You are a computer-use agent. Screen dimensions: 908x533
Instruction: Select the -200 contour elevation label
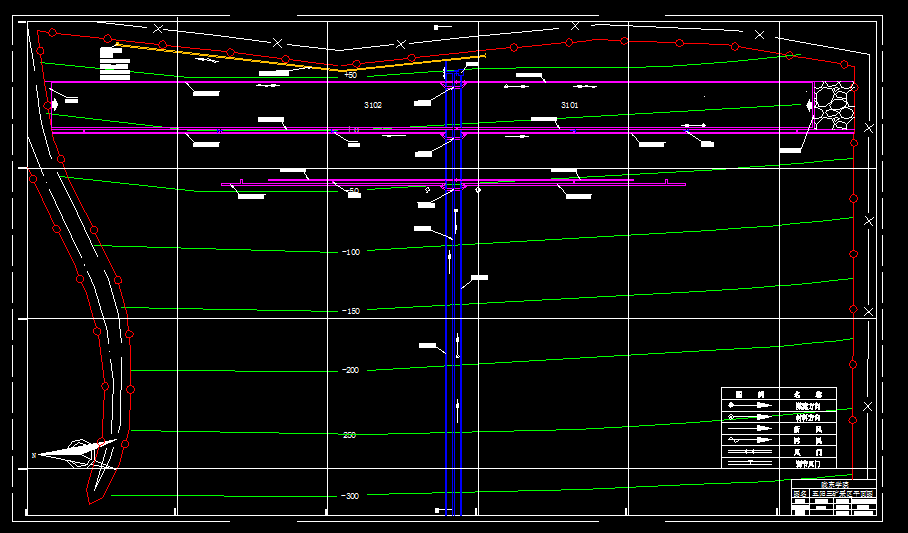coord(350,370)
